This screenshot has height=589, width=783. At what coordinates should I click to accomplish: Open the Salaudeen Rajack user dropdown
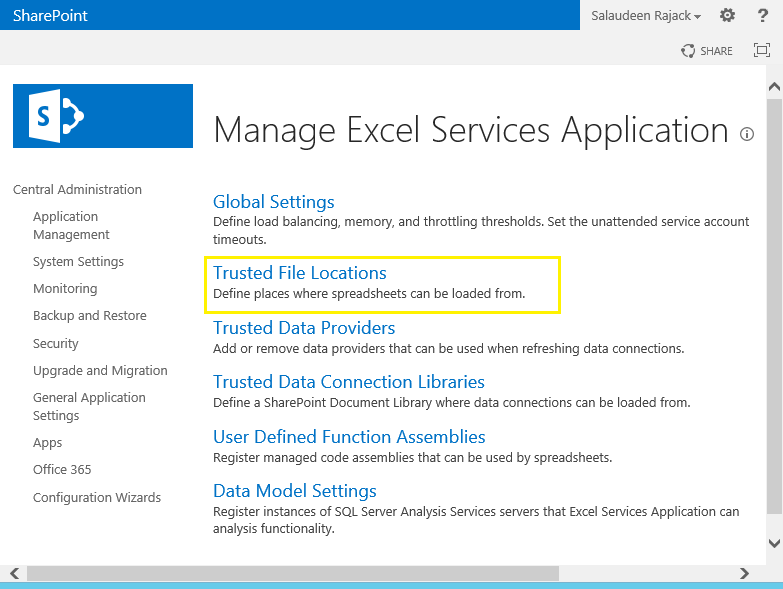[646, 15]
